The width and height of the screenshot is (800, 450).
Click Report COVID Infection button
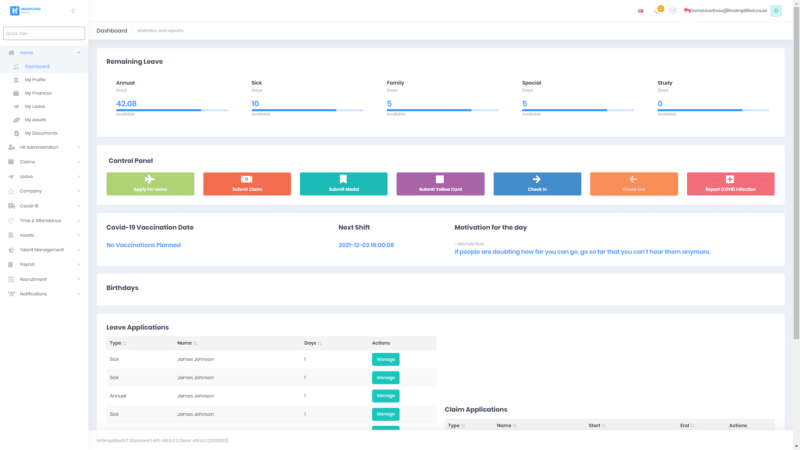click(731, 184)
